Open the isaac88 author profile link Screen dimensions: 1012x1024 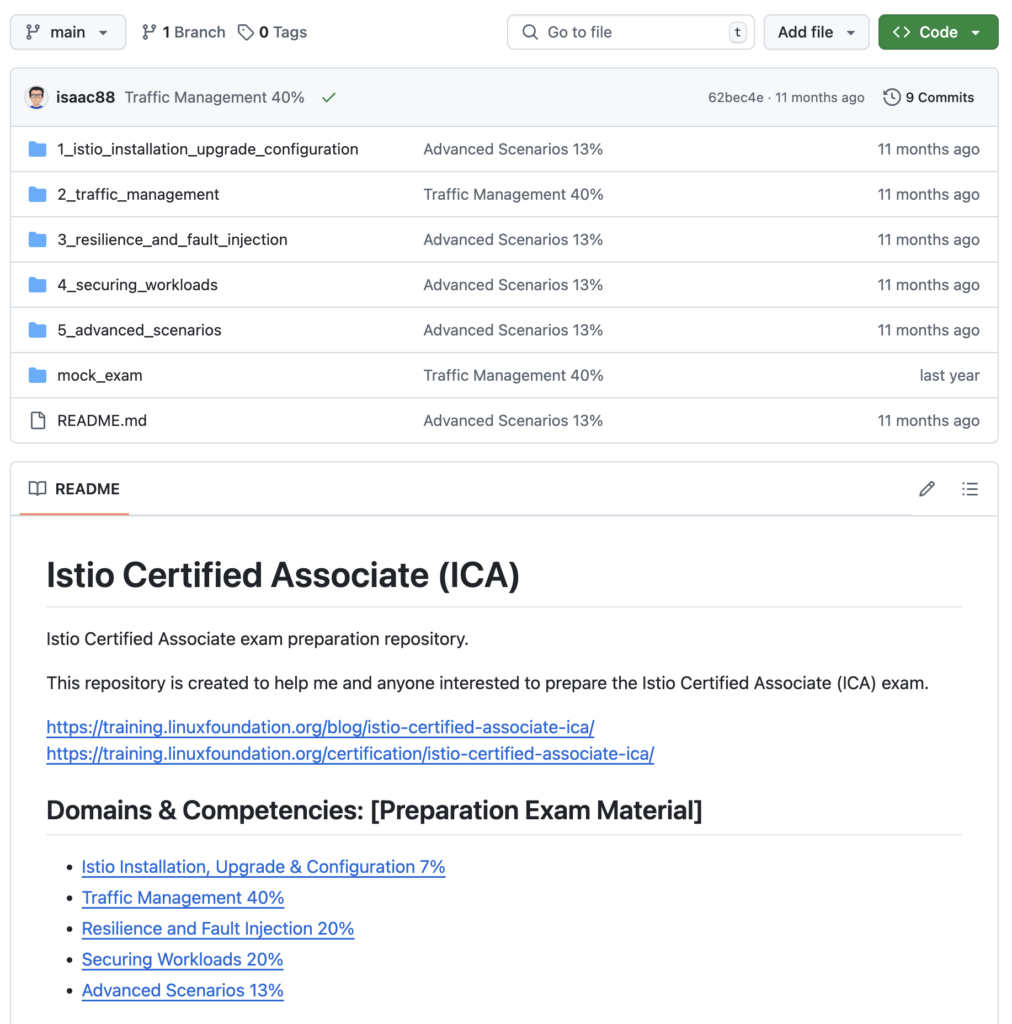point(86,97)
